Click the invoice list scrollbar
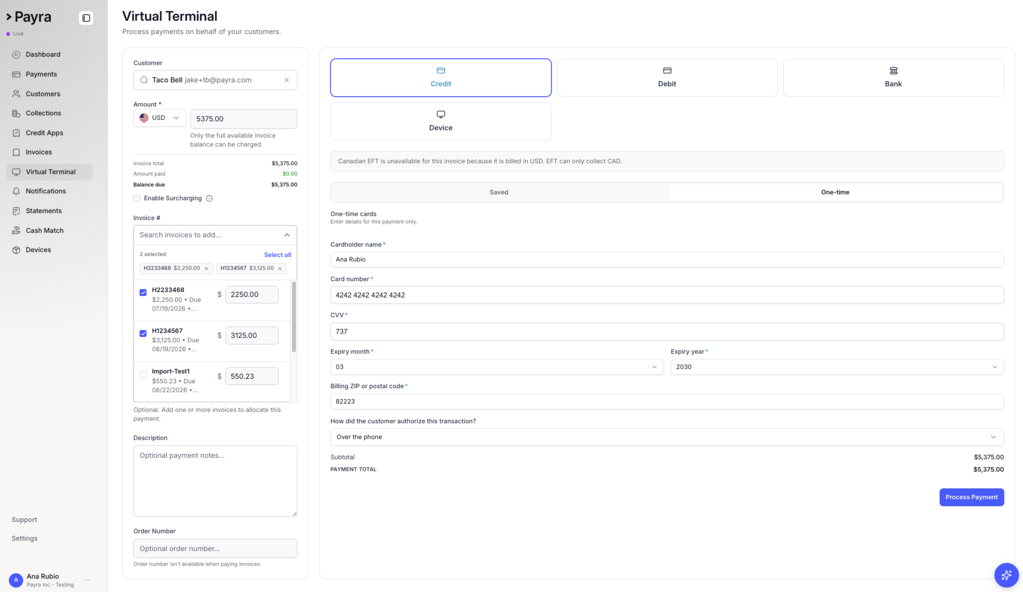This screenshot has width=1023, height=592. (x=294, y=317)
